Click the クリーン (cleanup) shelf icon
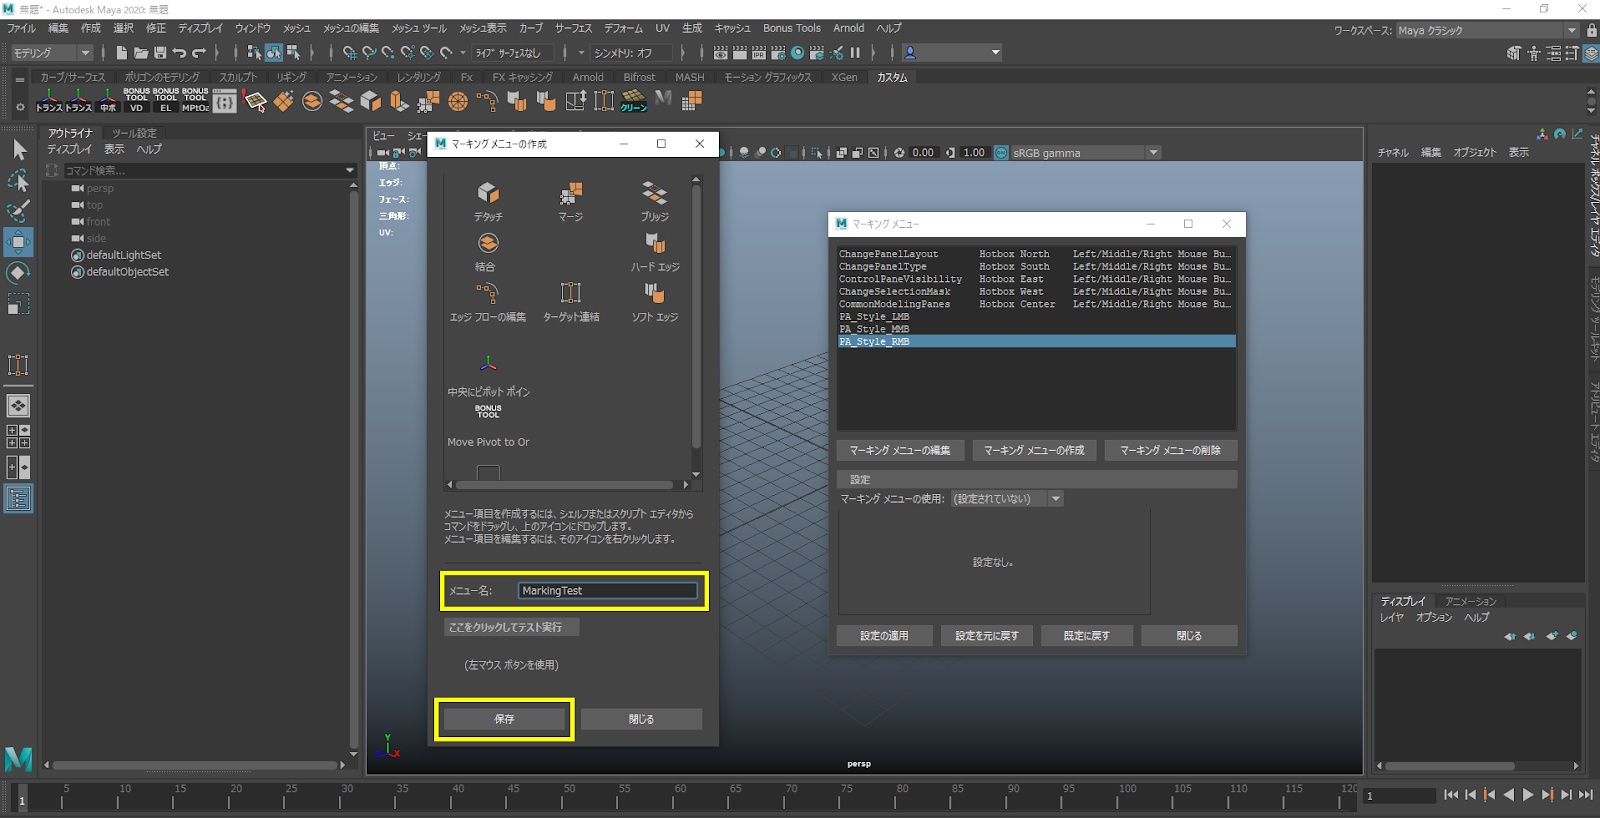This screenshot has width=1600, height=818. pos(634,101)
